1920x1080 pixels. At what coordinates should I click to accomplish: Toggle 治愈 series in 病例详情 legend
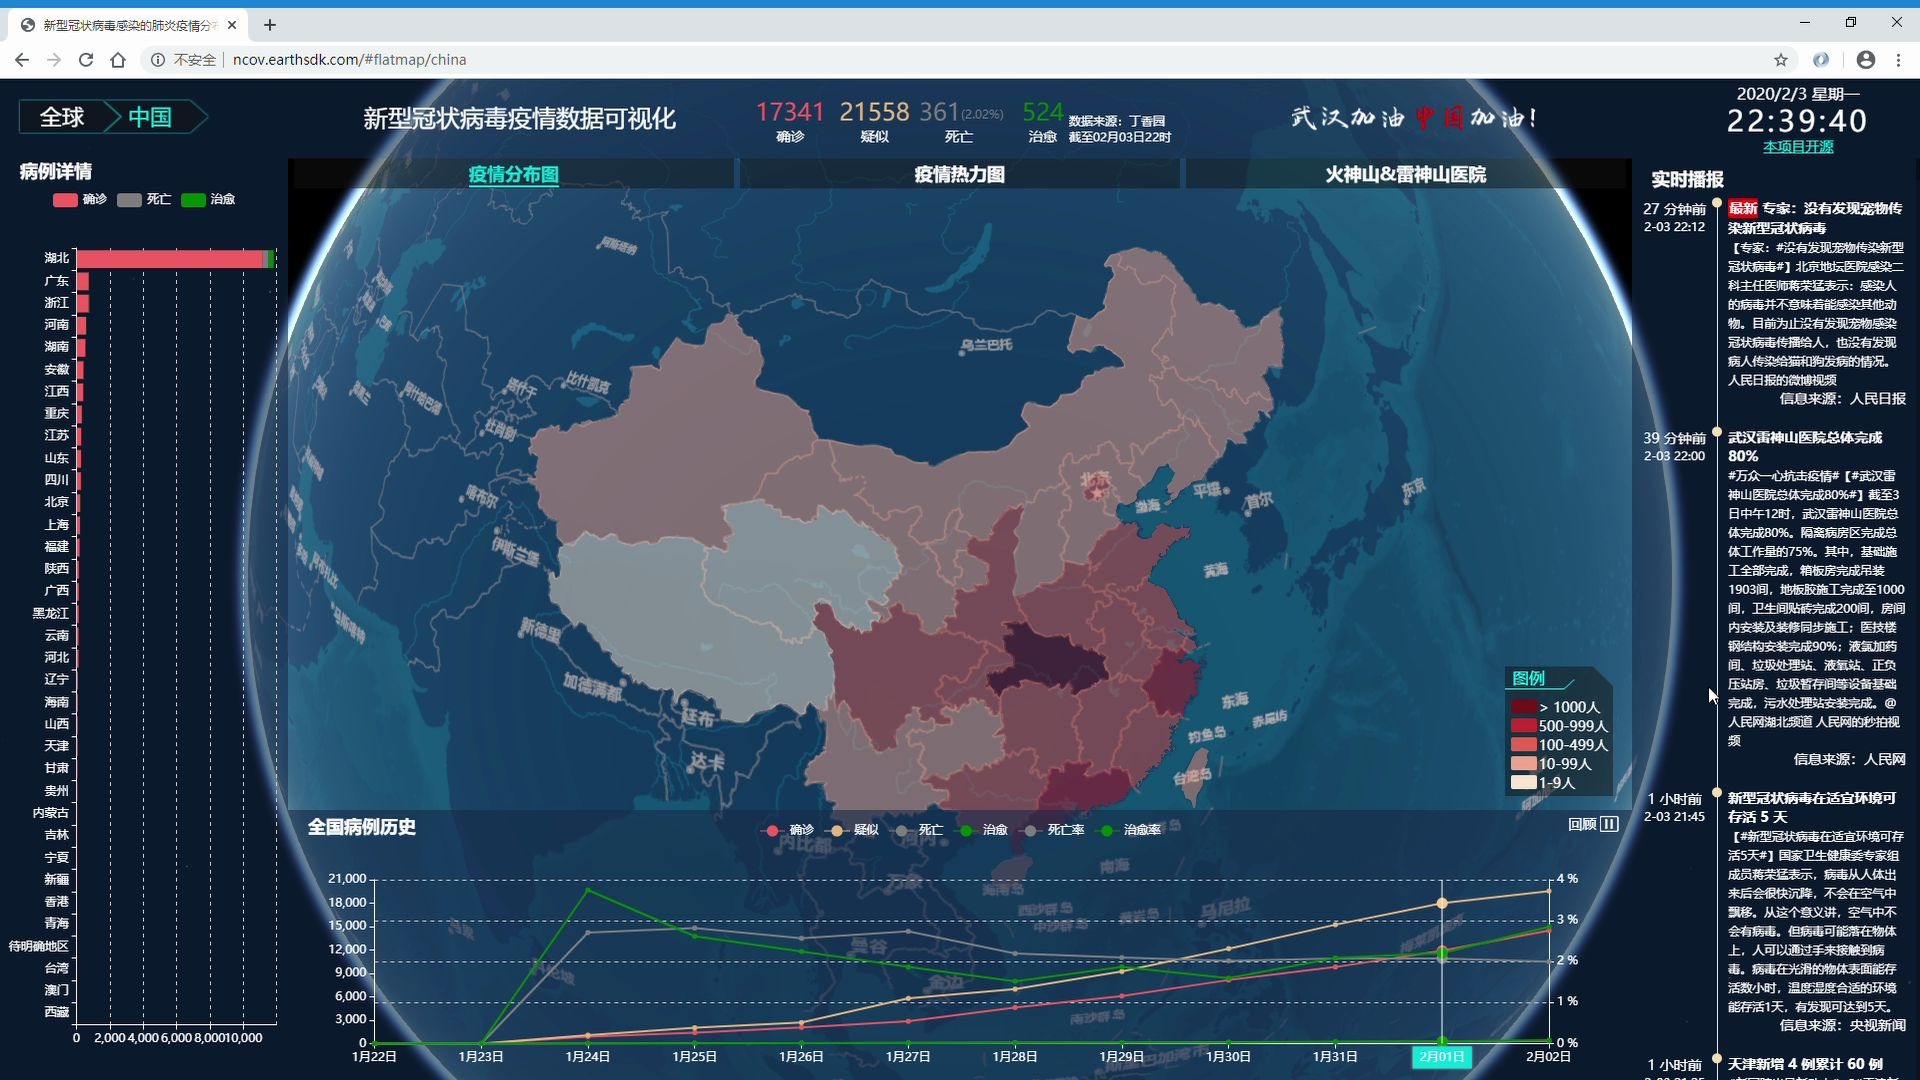[x=208, y=199]
